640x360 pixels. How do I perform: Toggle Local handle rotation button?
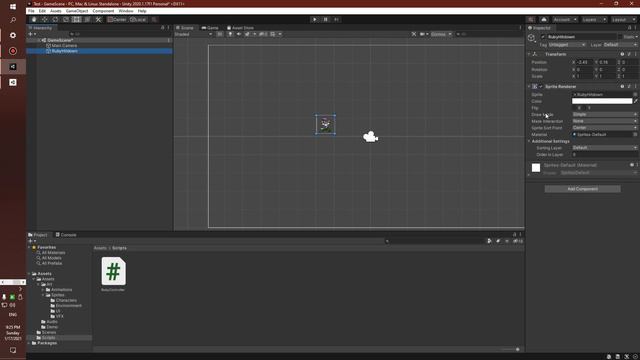pyautogui.click(x=138, y=20)
